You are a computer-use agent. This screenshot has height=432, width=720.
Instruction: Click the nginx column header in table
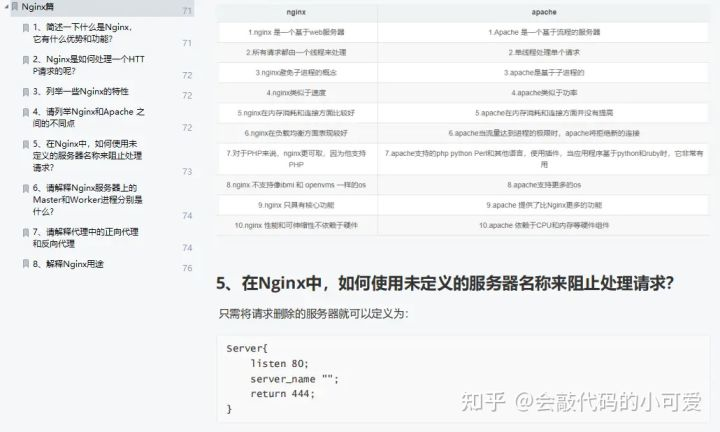(x=296, y=12)
